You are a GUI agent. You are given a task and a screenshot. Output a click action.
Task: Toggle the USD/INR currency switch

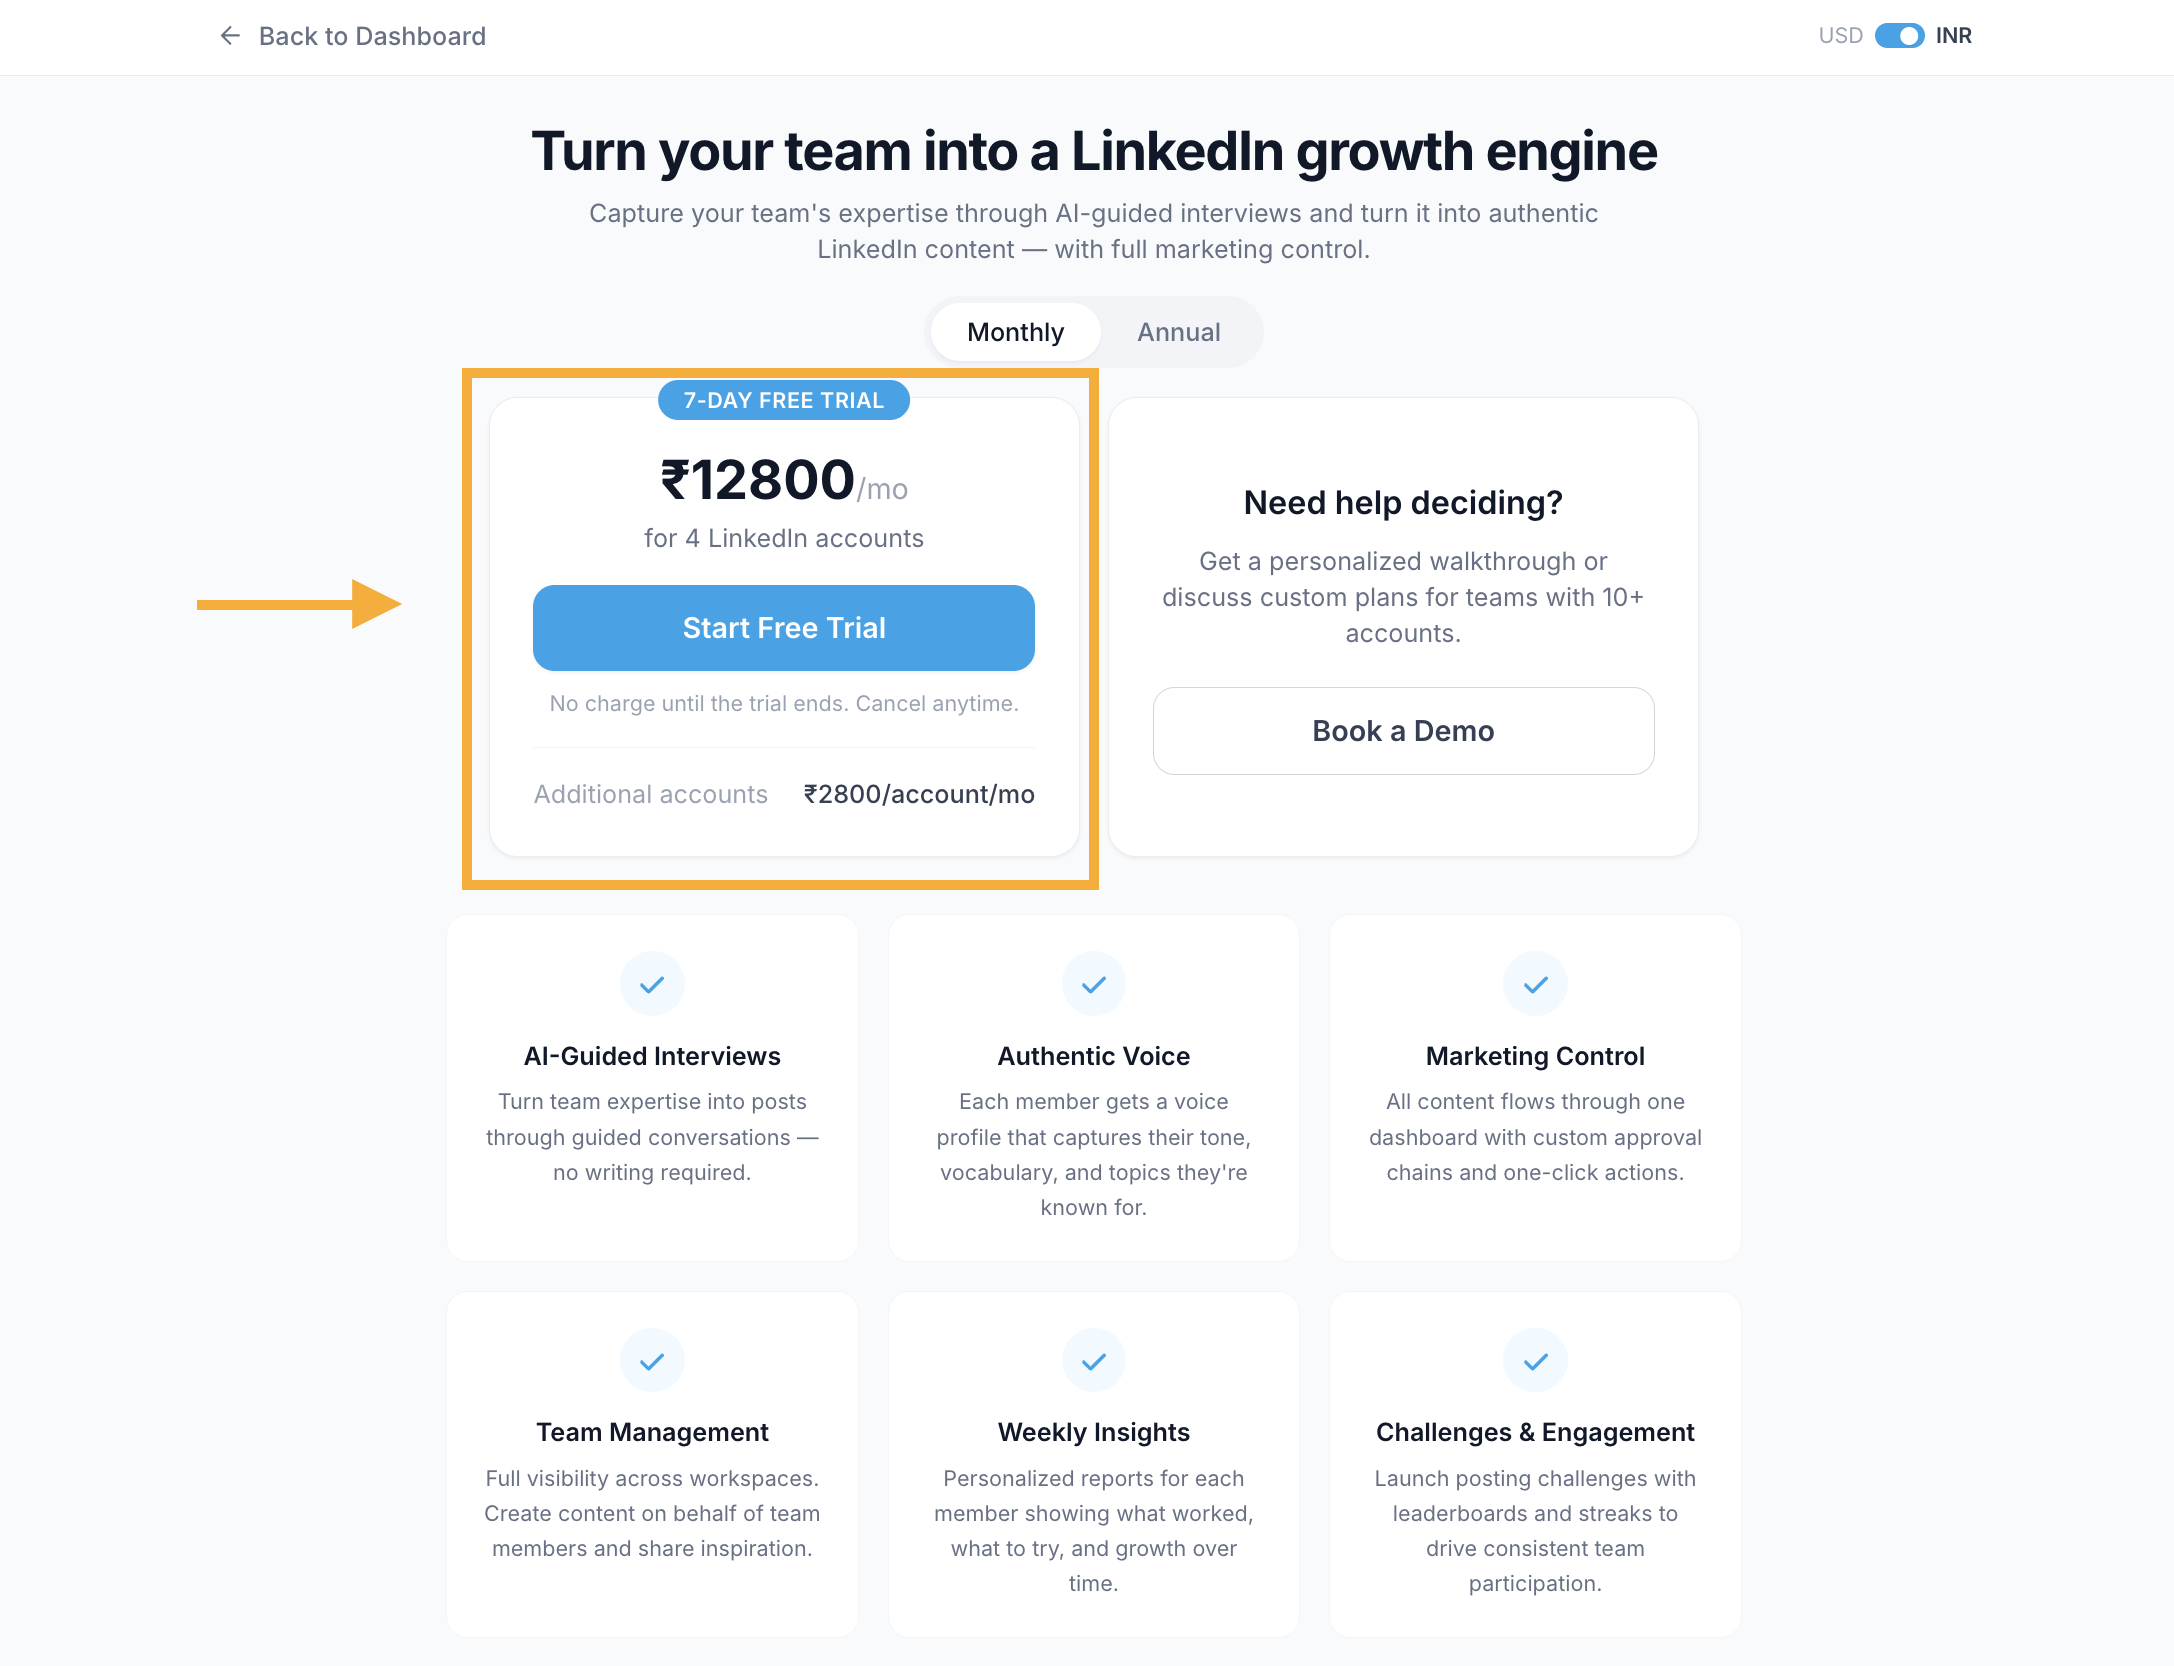pyautogui.click(x=1899, y=36)
